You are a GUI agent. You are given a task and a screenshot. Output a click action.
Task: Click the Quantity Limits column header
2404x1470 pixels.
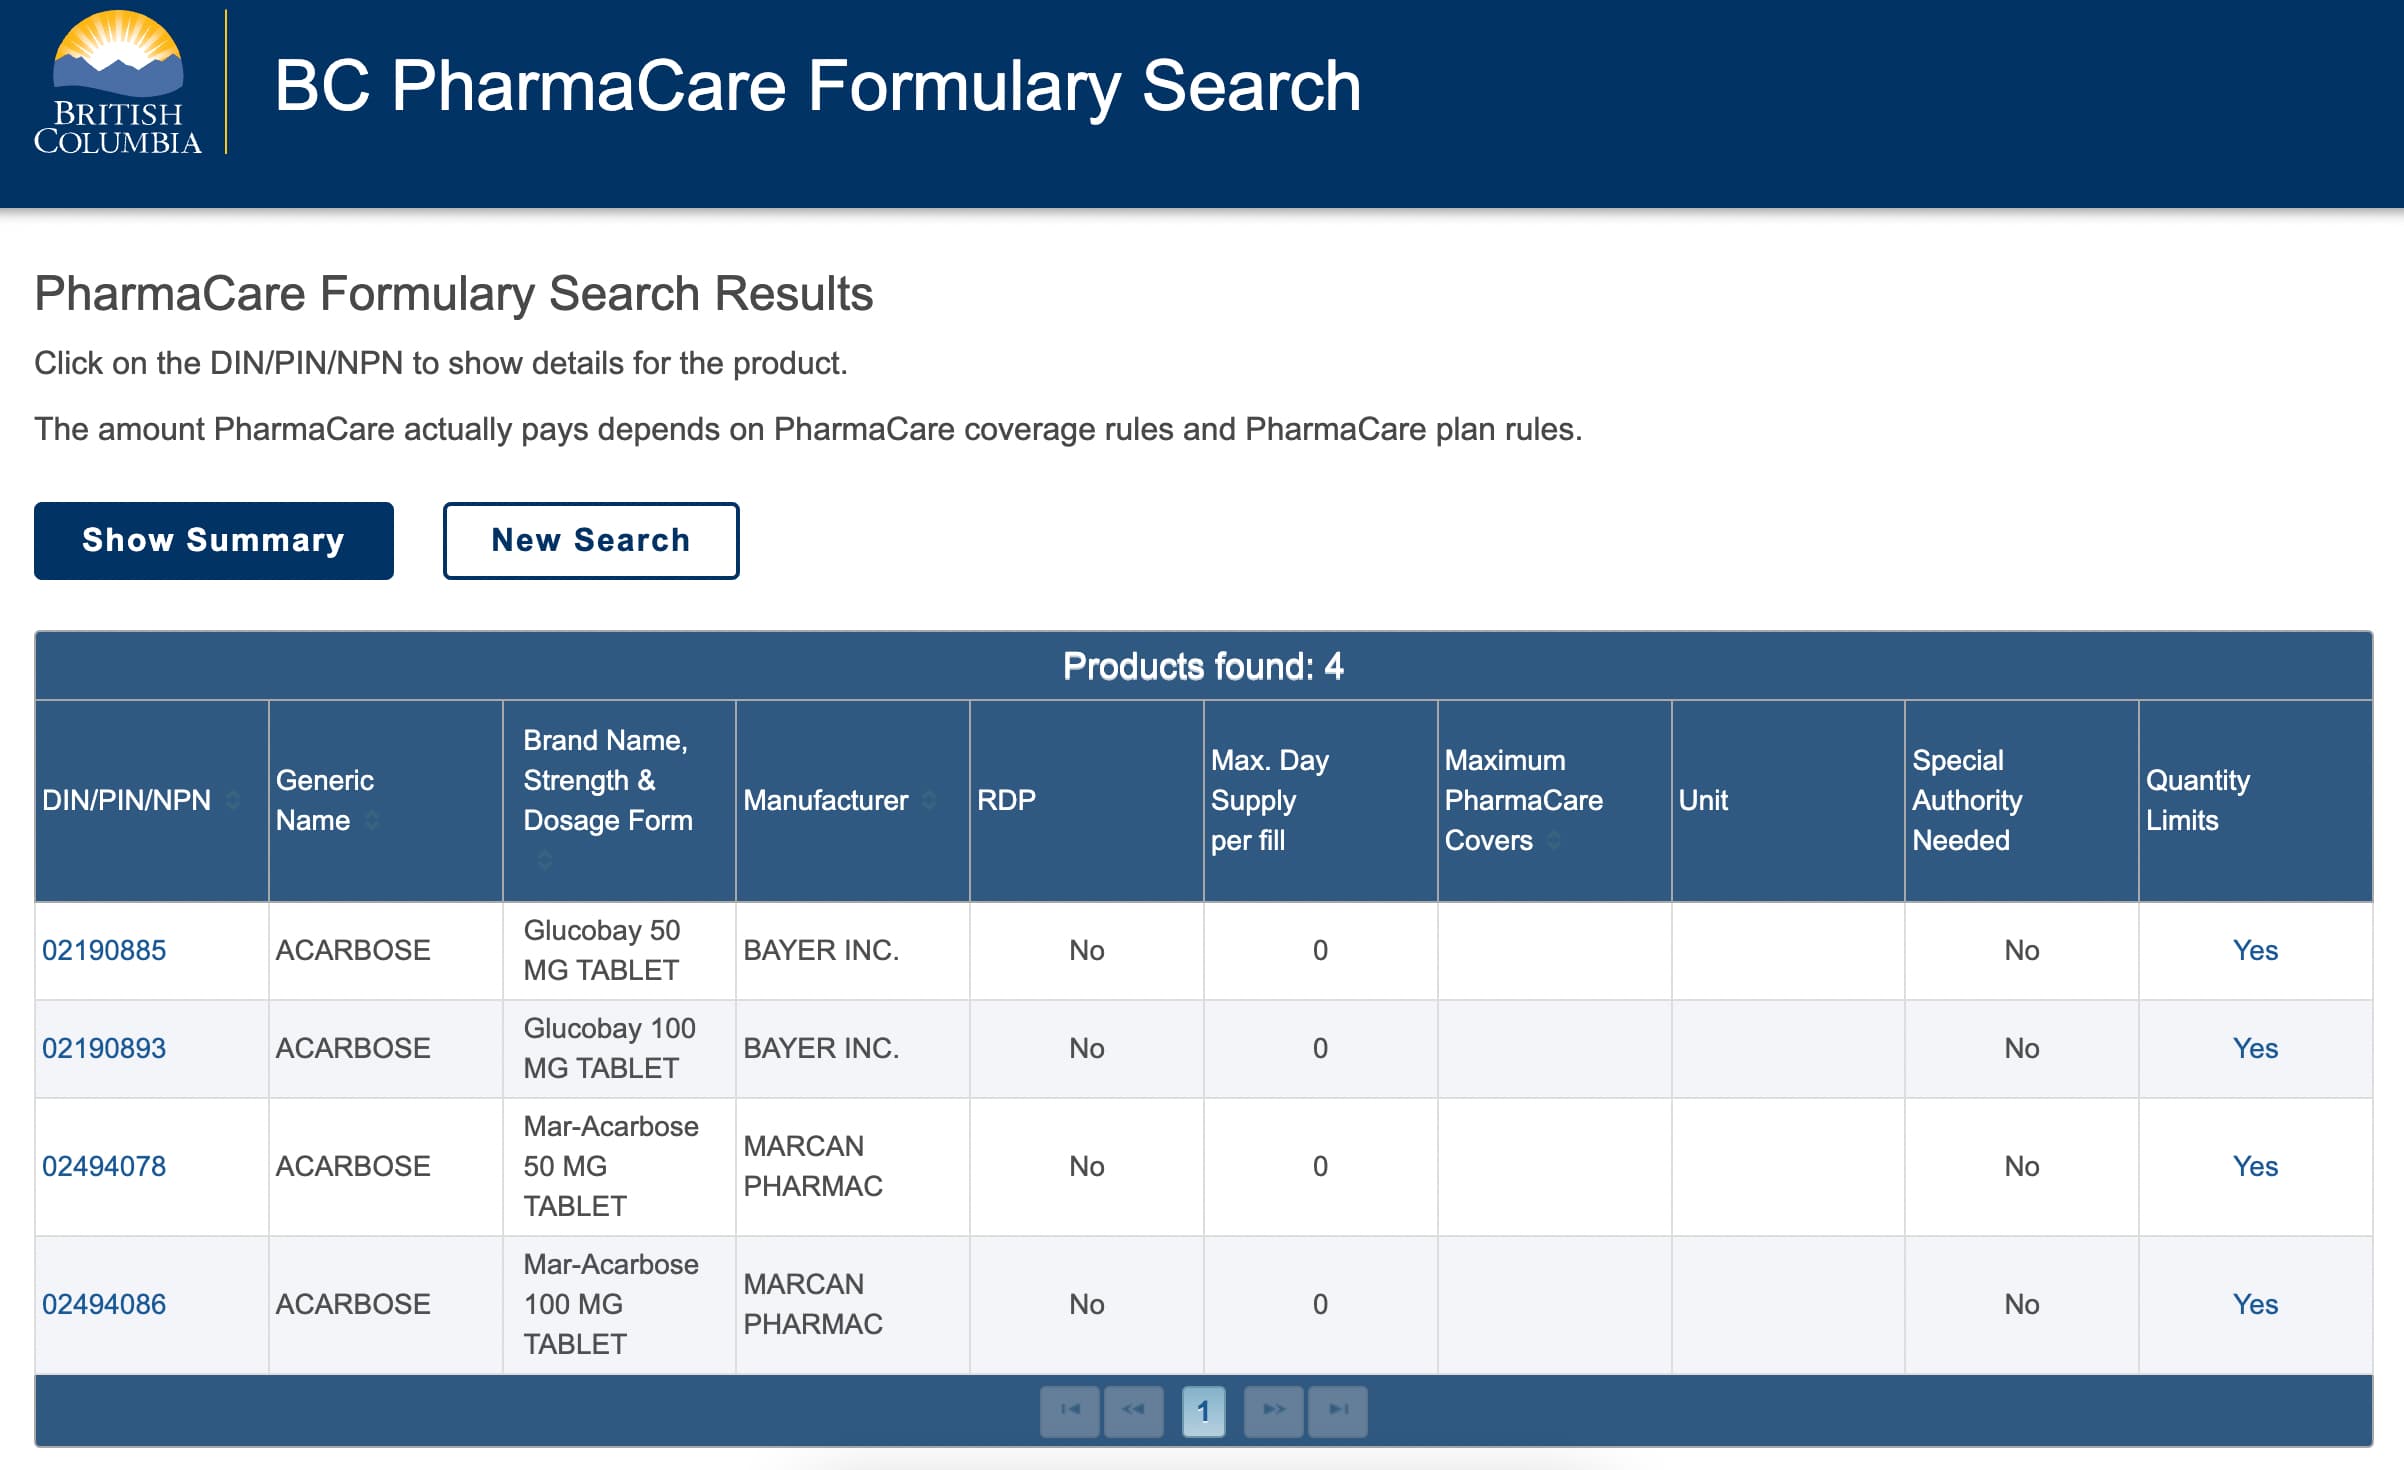[x=2255, y=800]
